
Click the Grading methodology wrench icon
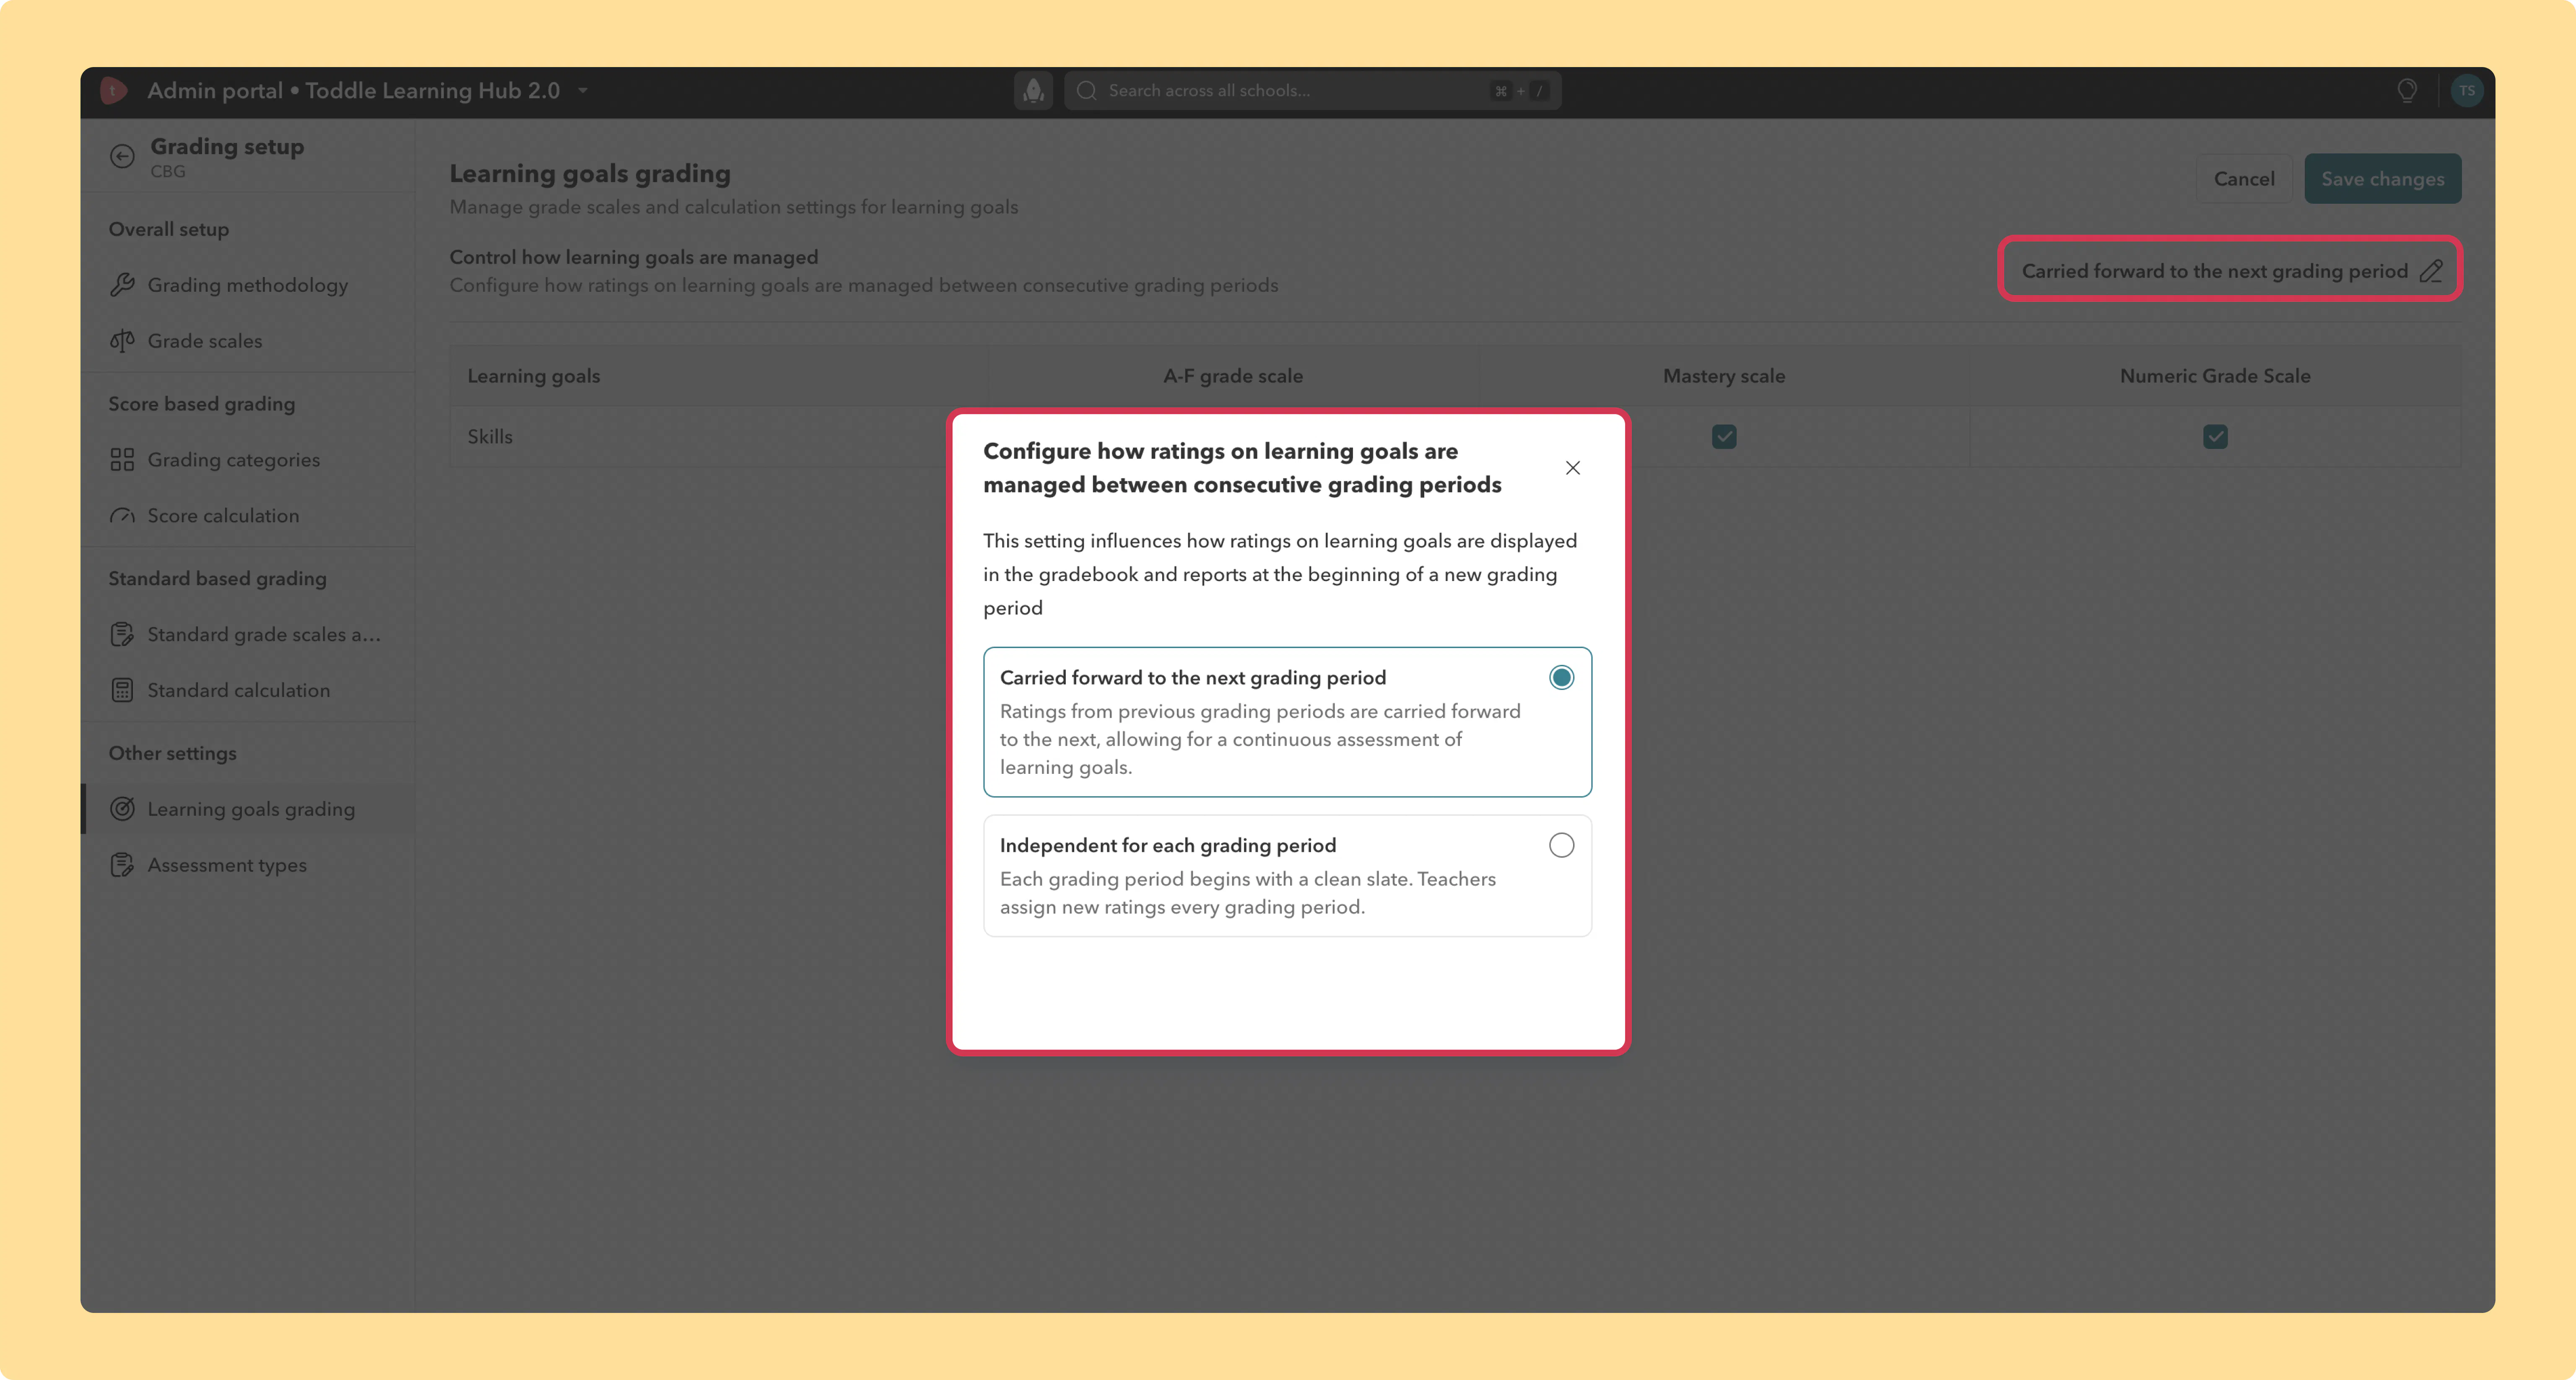coord(122,285)
